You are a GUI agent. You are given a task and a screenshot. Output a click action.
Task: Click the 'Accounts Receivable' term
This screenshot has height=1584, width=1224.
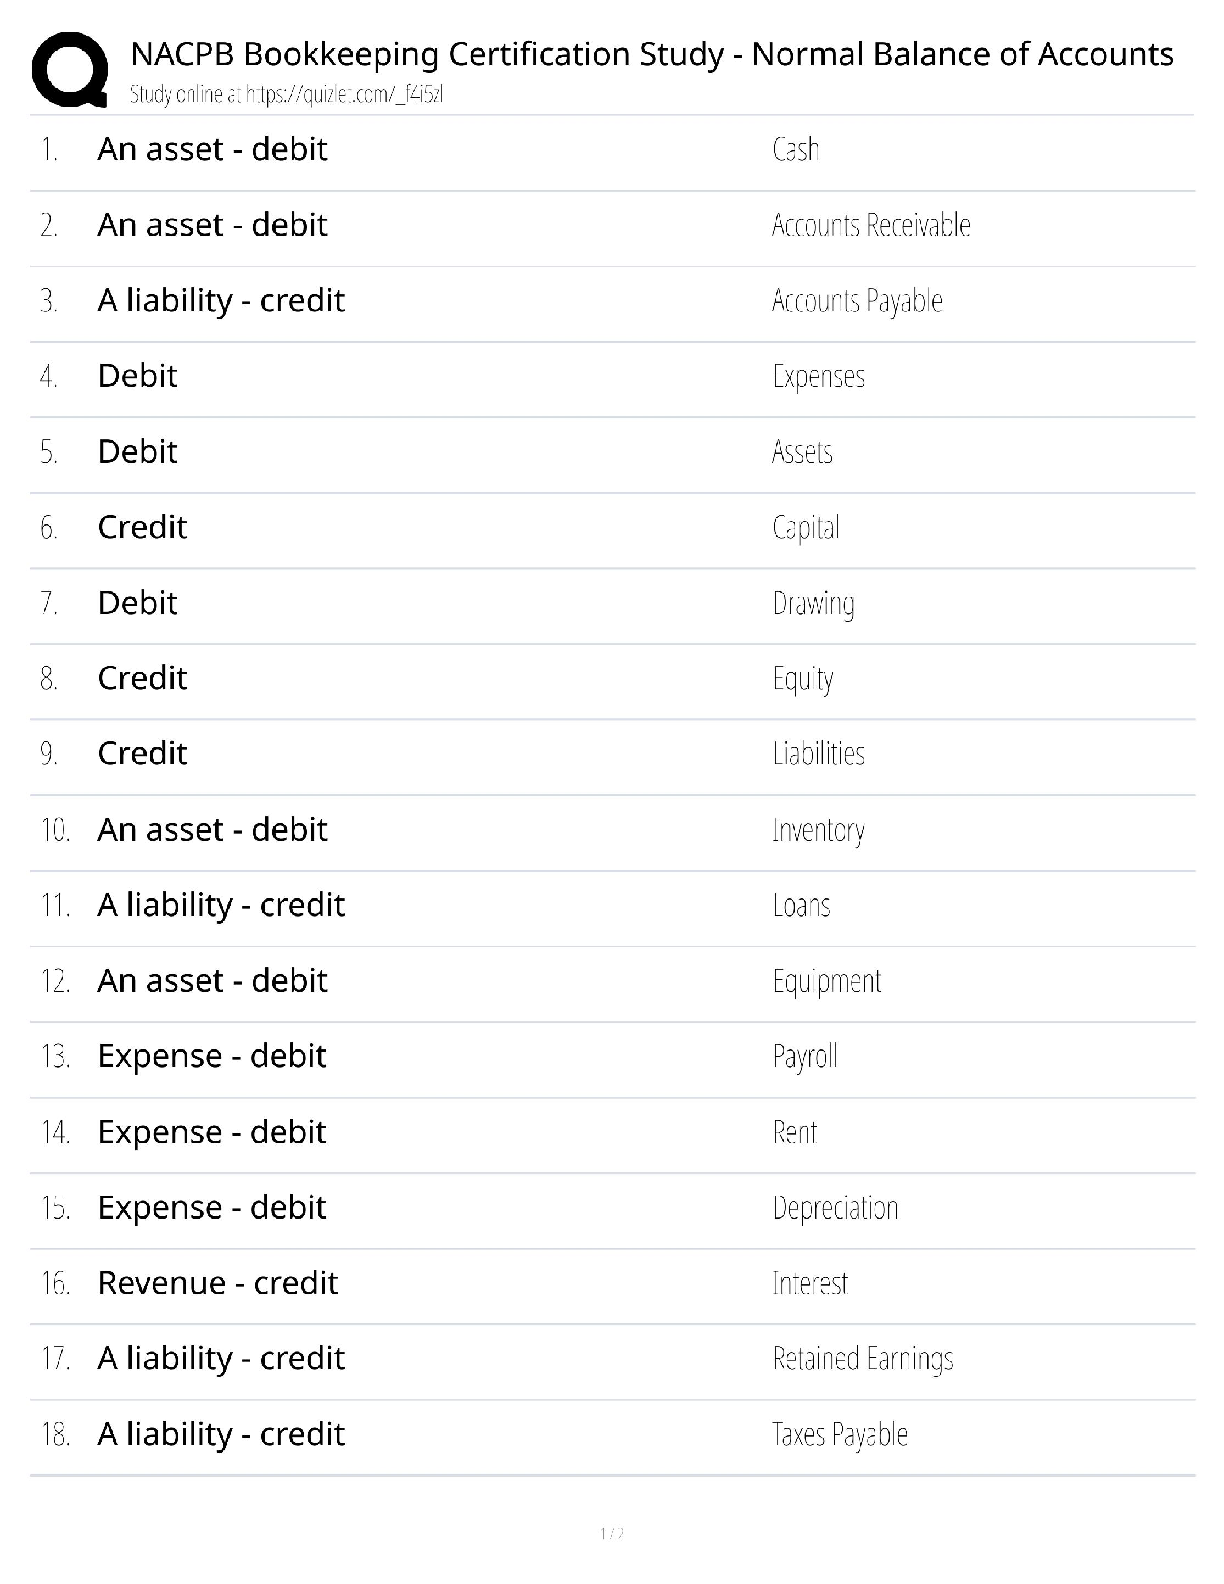pyautogui.click(x=871, y=226)
